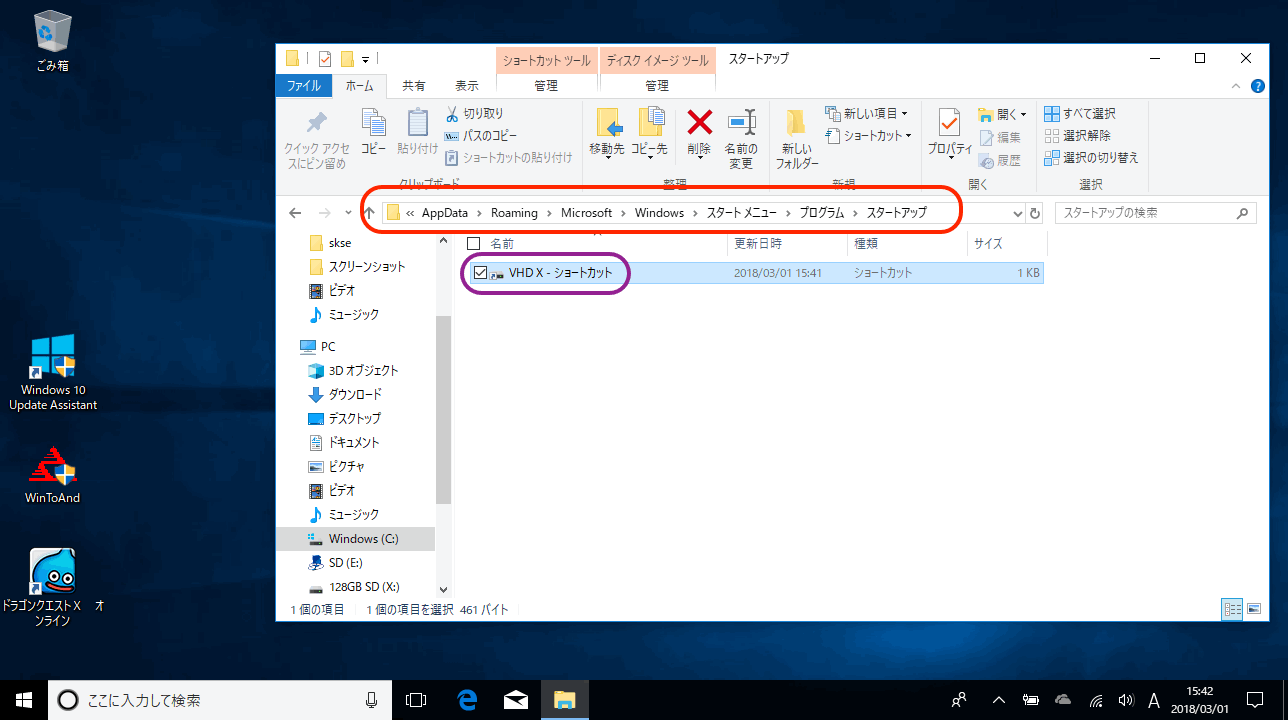Open the address bar history dropdown arrow
The width and height of the screenshot is (1288, 720).
[x=1017, y=214]
